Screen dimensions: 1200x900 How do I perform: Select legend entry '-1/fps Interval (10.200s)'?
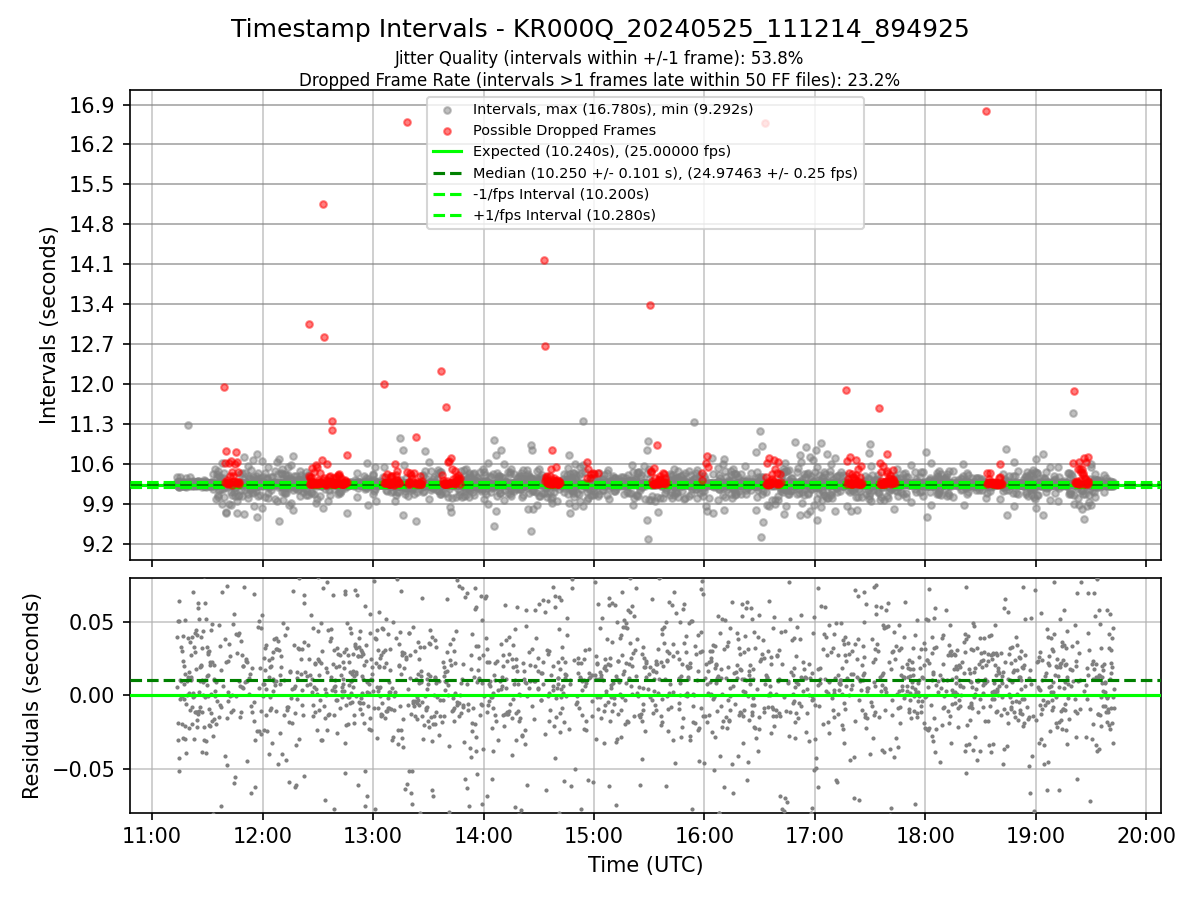coord(561,194)
